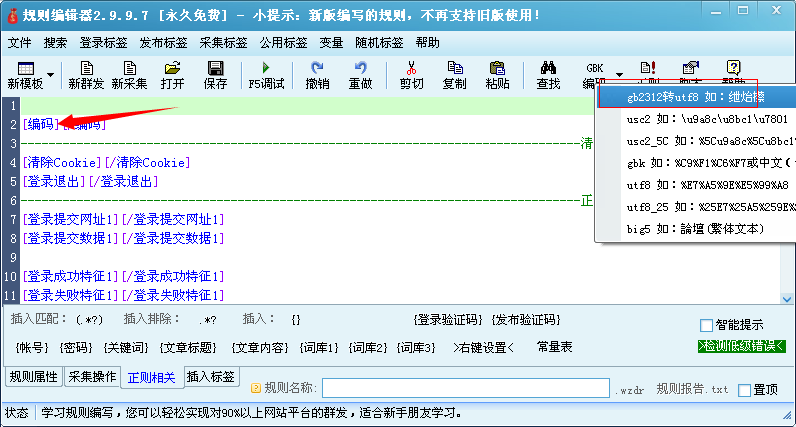Open a file with 打开 icon

tap(172, 75)
